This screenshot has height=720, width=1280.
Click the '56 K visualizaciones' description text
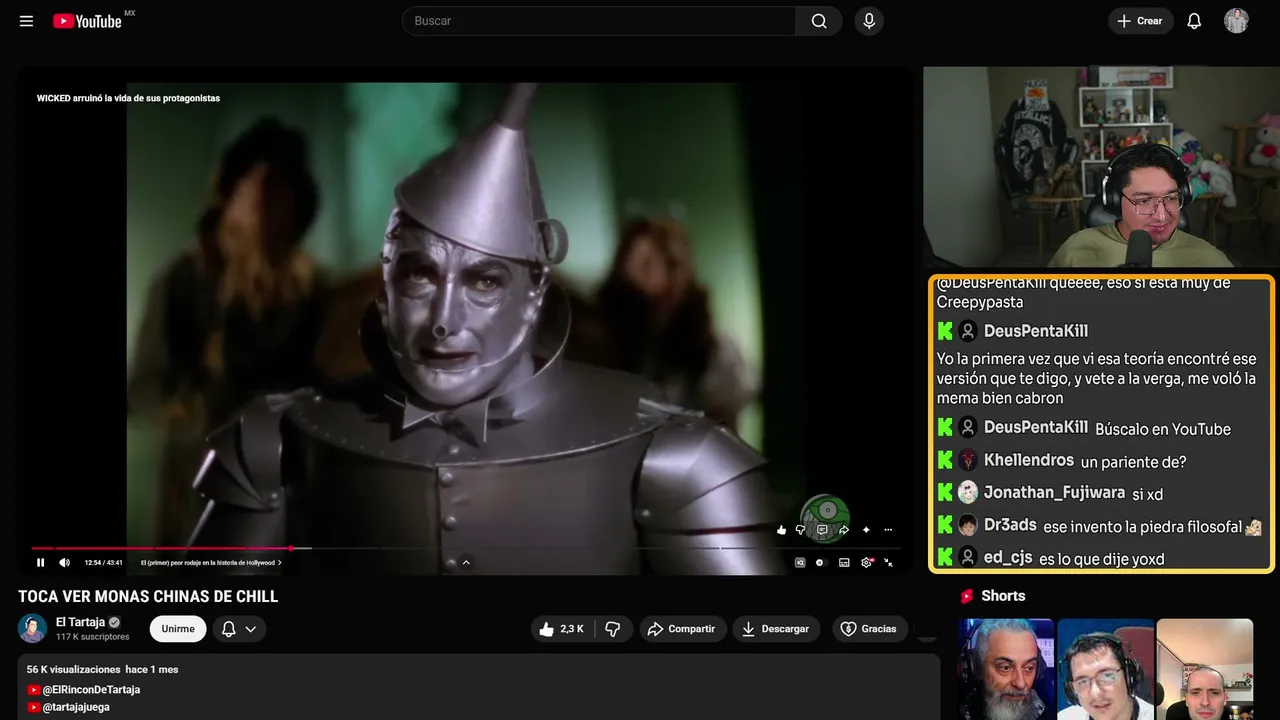click(x=72, y=669)
